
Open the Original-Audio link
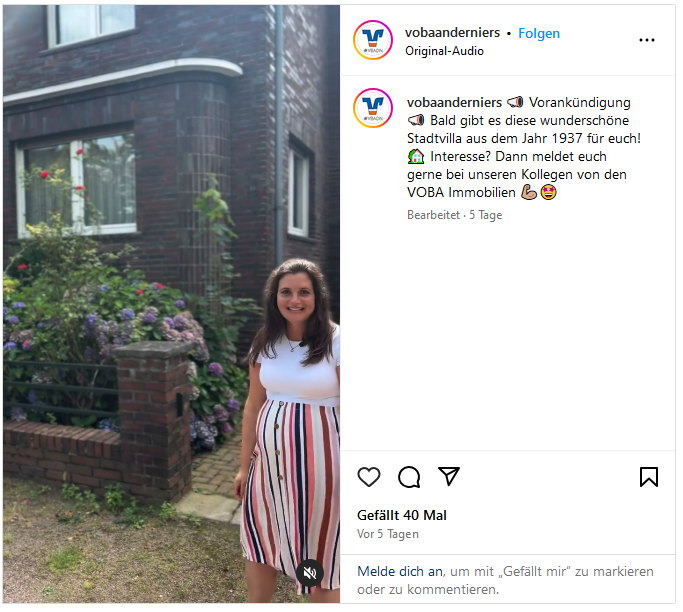[x=444, y=51]
